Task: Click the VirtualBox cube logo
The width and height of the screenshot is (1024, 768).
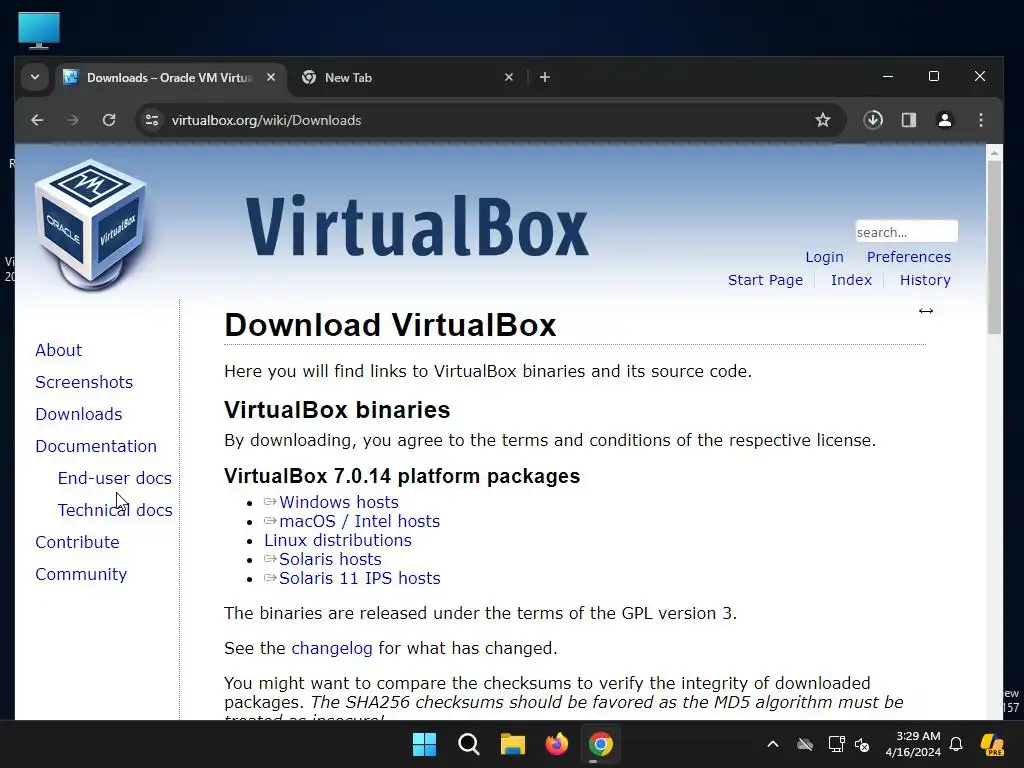Action: (x=91, y=224)
